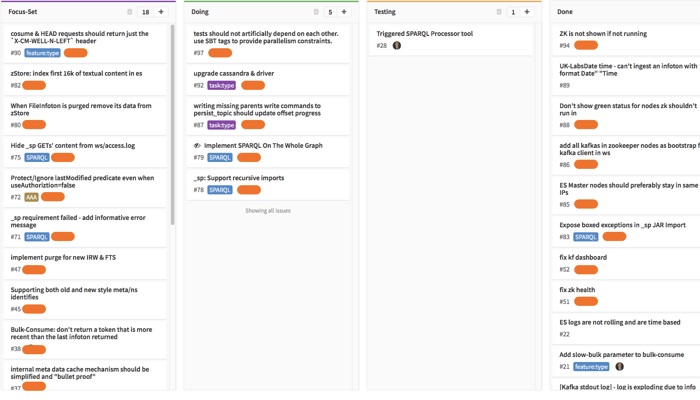
Task: Open 'fix kf dashboard' issue card
Action: (583, 257)
